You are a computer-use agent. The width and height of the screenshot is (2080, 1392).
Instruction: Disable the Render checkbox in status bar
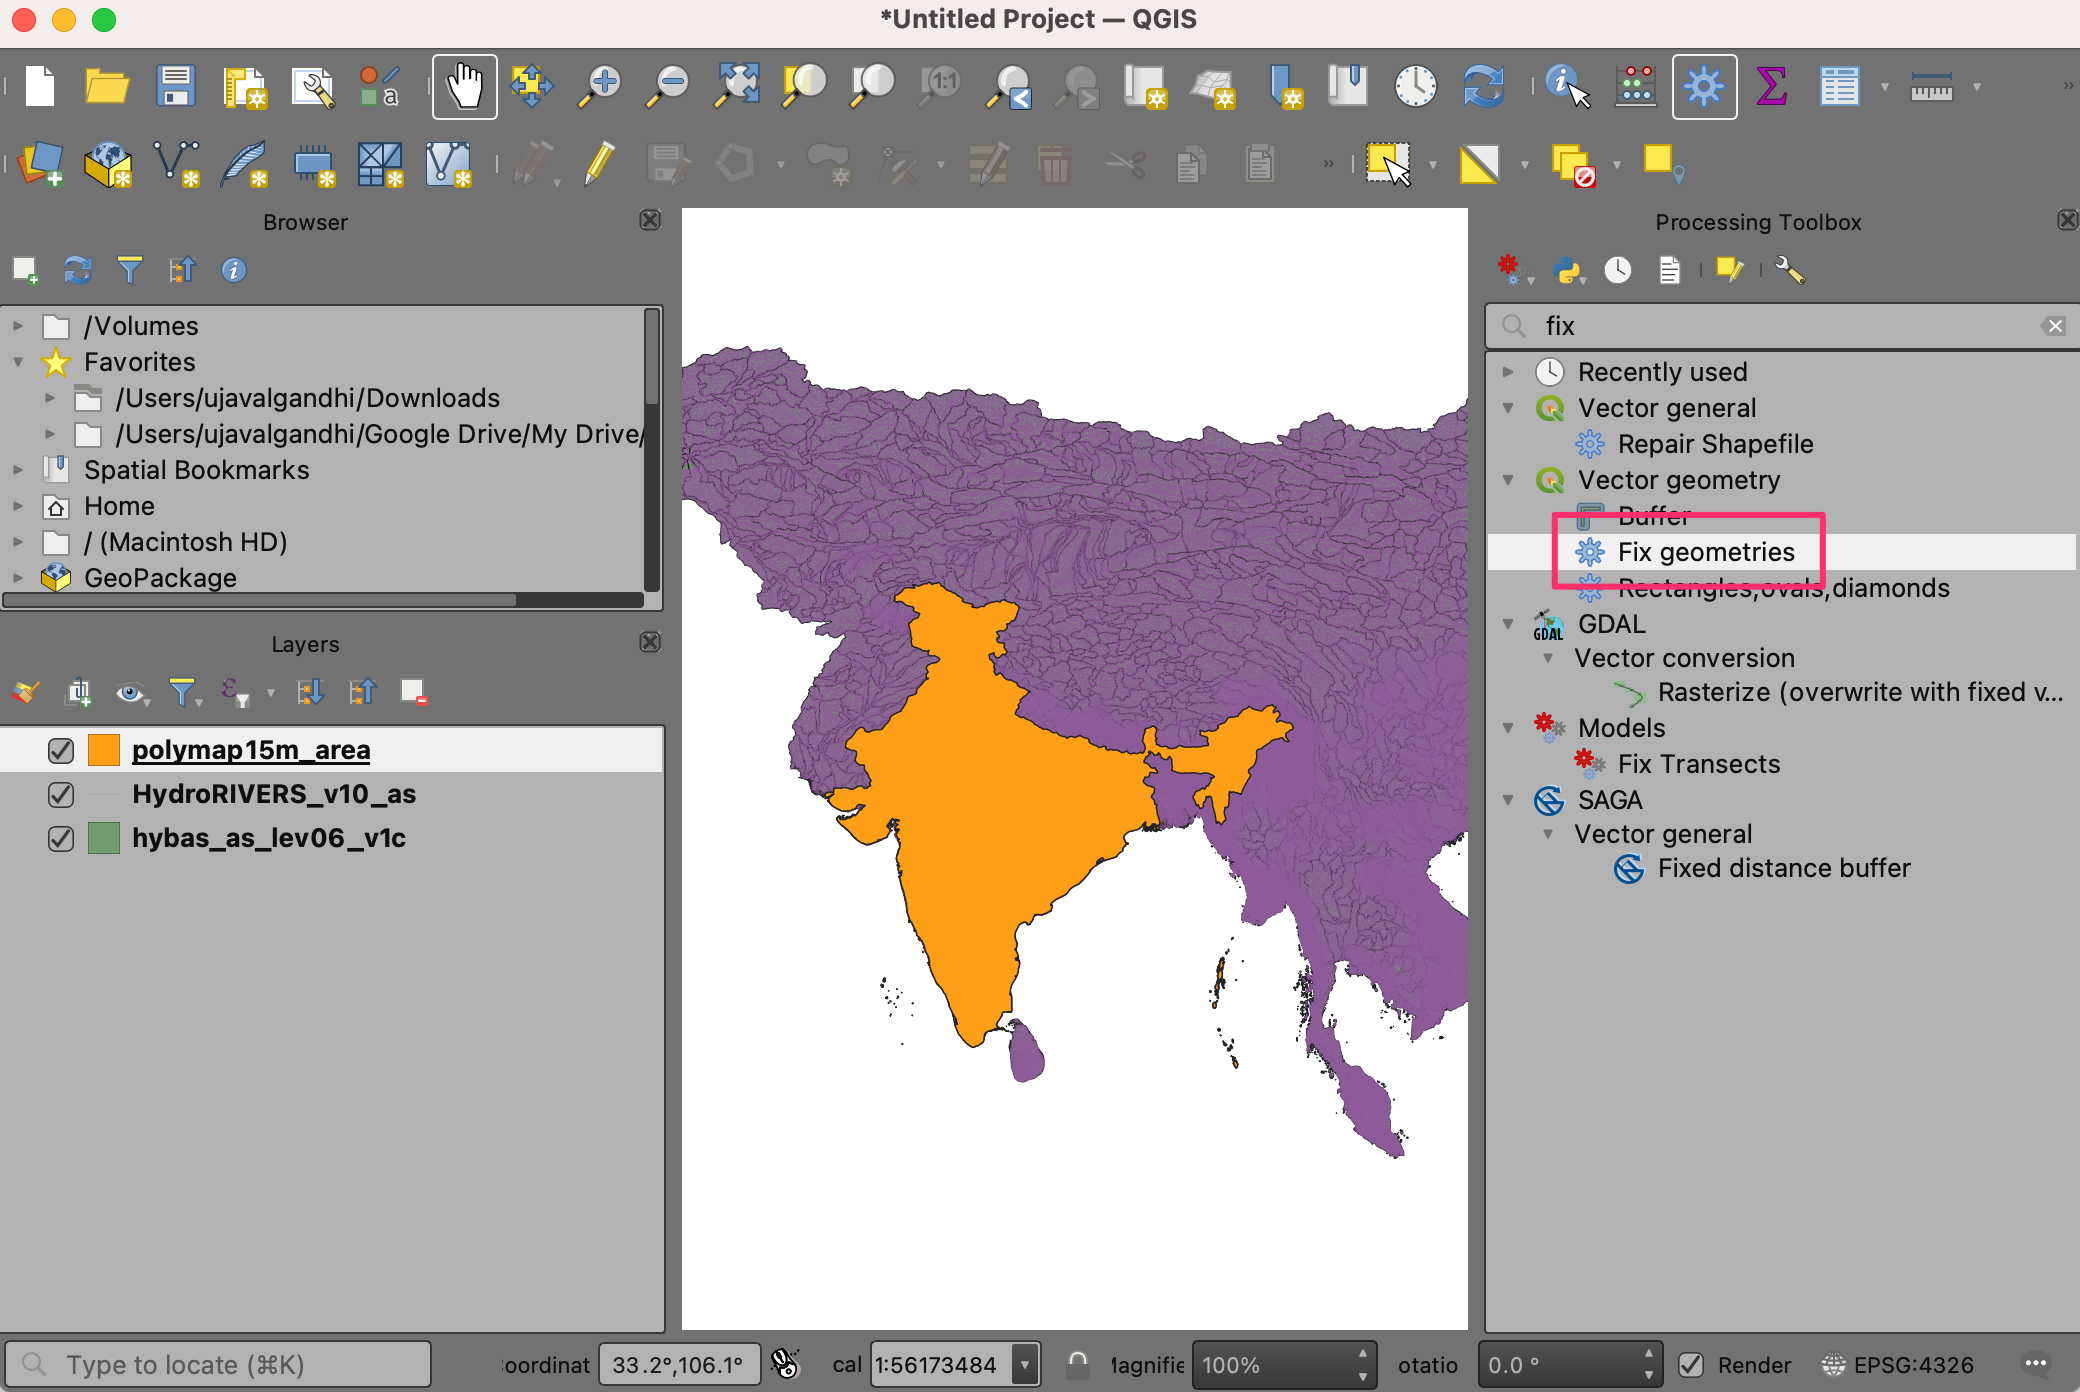coord(1691,1365)
